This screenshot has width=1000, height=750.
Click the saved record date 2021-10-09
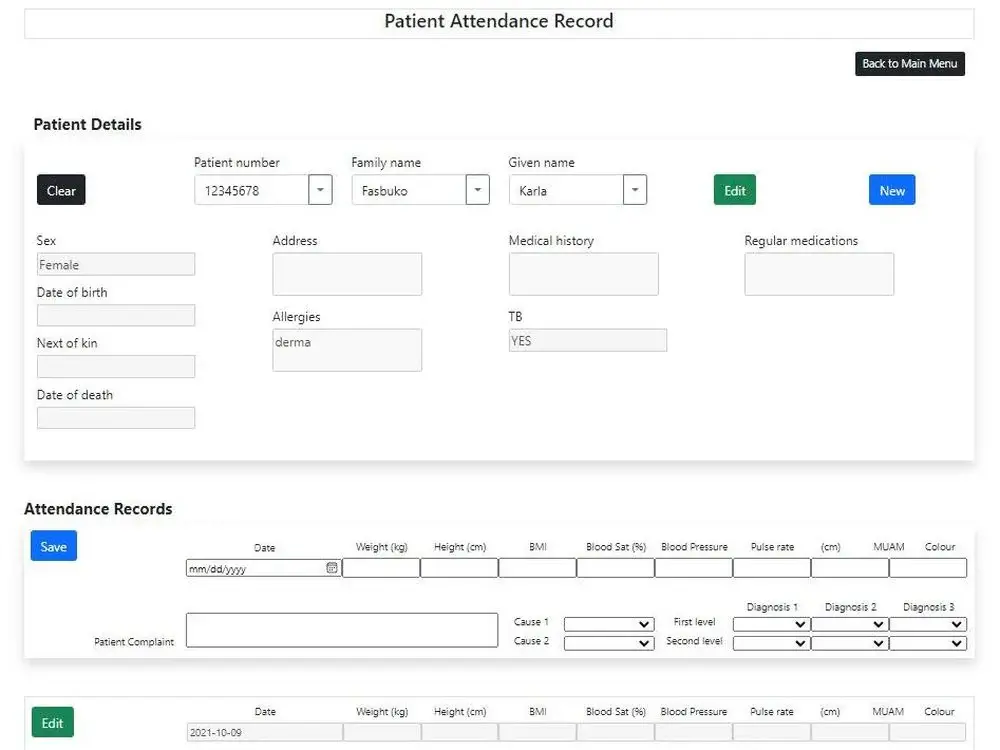pos(265,732)
